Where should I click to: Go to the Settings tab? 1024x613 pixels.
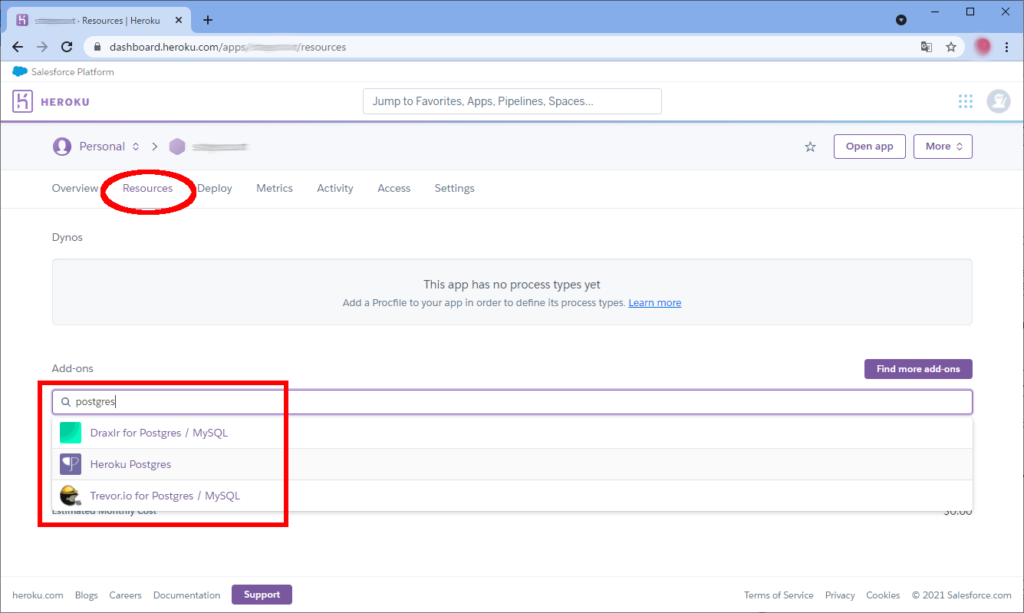(x=454, y=188)
